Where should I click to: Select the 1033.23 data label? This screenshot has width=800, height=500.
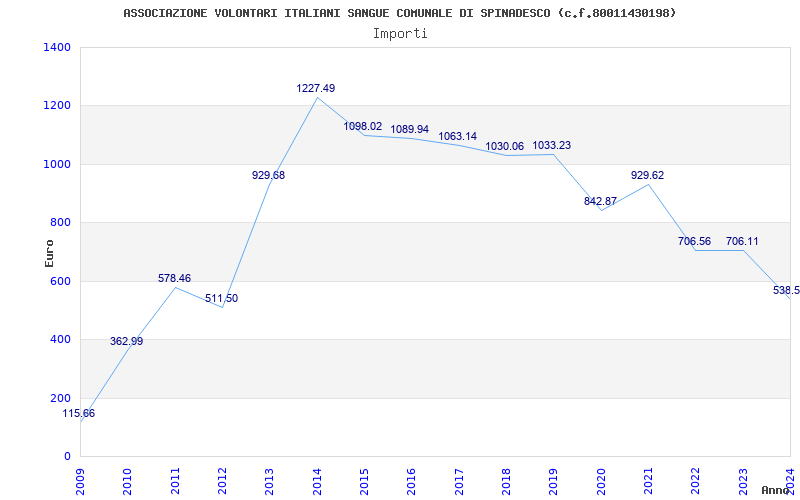click(552, 145)
